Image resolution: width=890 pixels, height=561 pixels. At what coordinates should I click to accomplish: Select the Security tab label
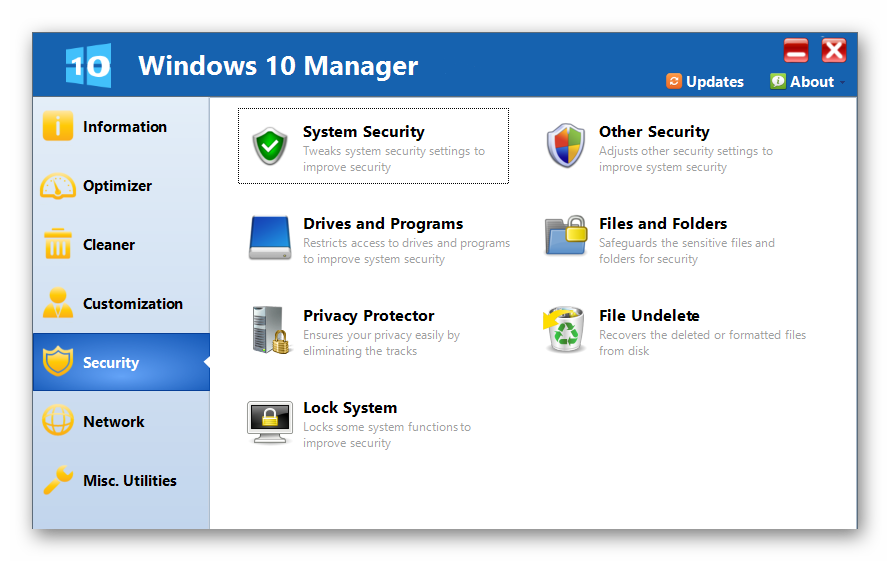pos(111,363)
